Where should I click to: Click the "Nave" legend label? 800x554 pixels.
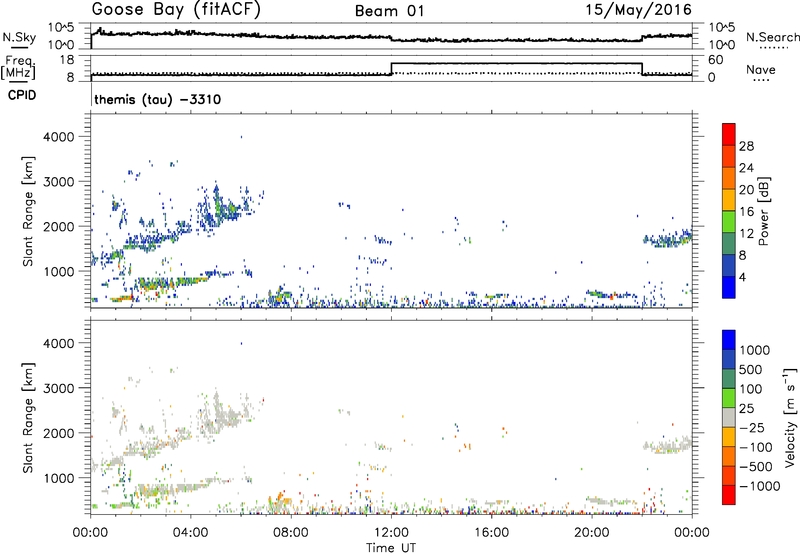point(761,70)
